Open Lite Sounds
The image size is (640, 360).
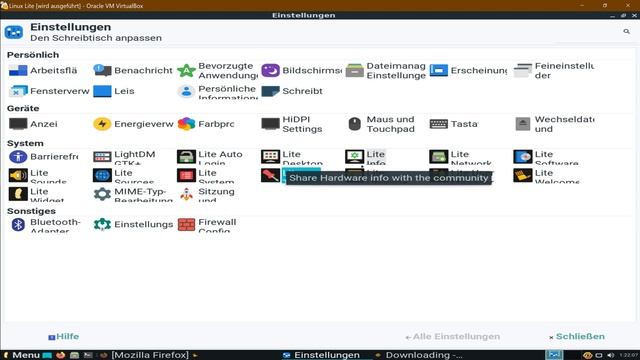[38, 176]
